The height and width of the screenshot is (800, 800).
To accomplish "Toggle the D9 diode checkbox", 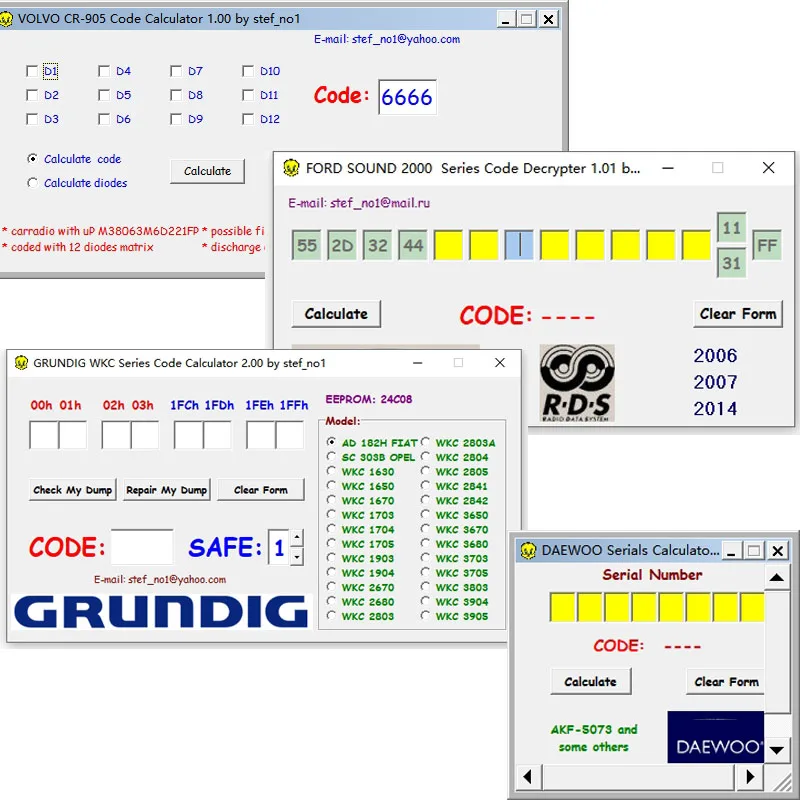I will pyautogui.click(x=176, y=119).
